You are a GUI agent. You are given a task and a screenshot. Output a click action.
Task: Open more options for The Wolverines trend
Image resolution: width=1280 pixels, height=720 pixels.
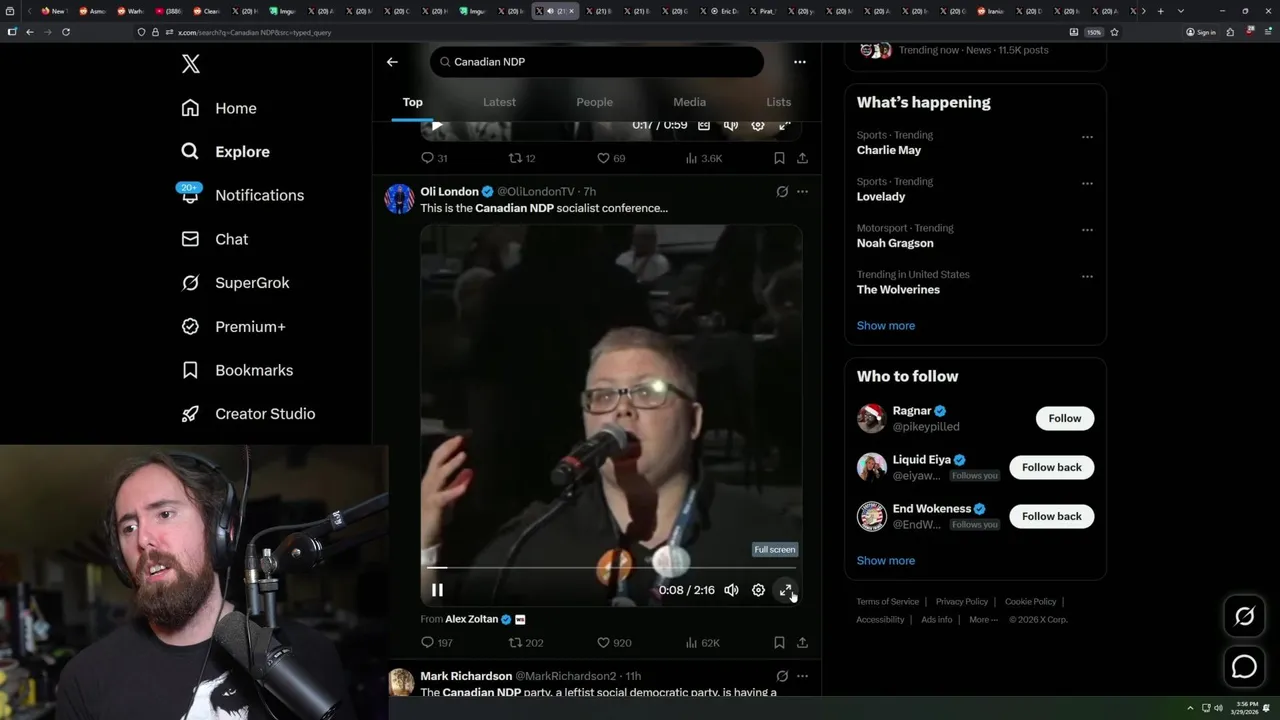[x=1087, y=276]
